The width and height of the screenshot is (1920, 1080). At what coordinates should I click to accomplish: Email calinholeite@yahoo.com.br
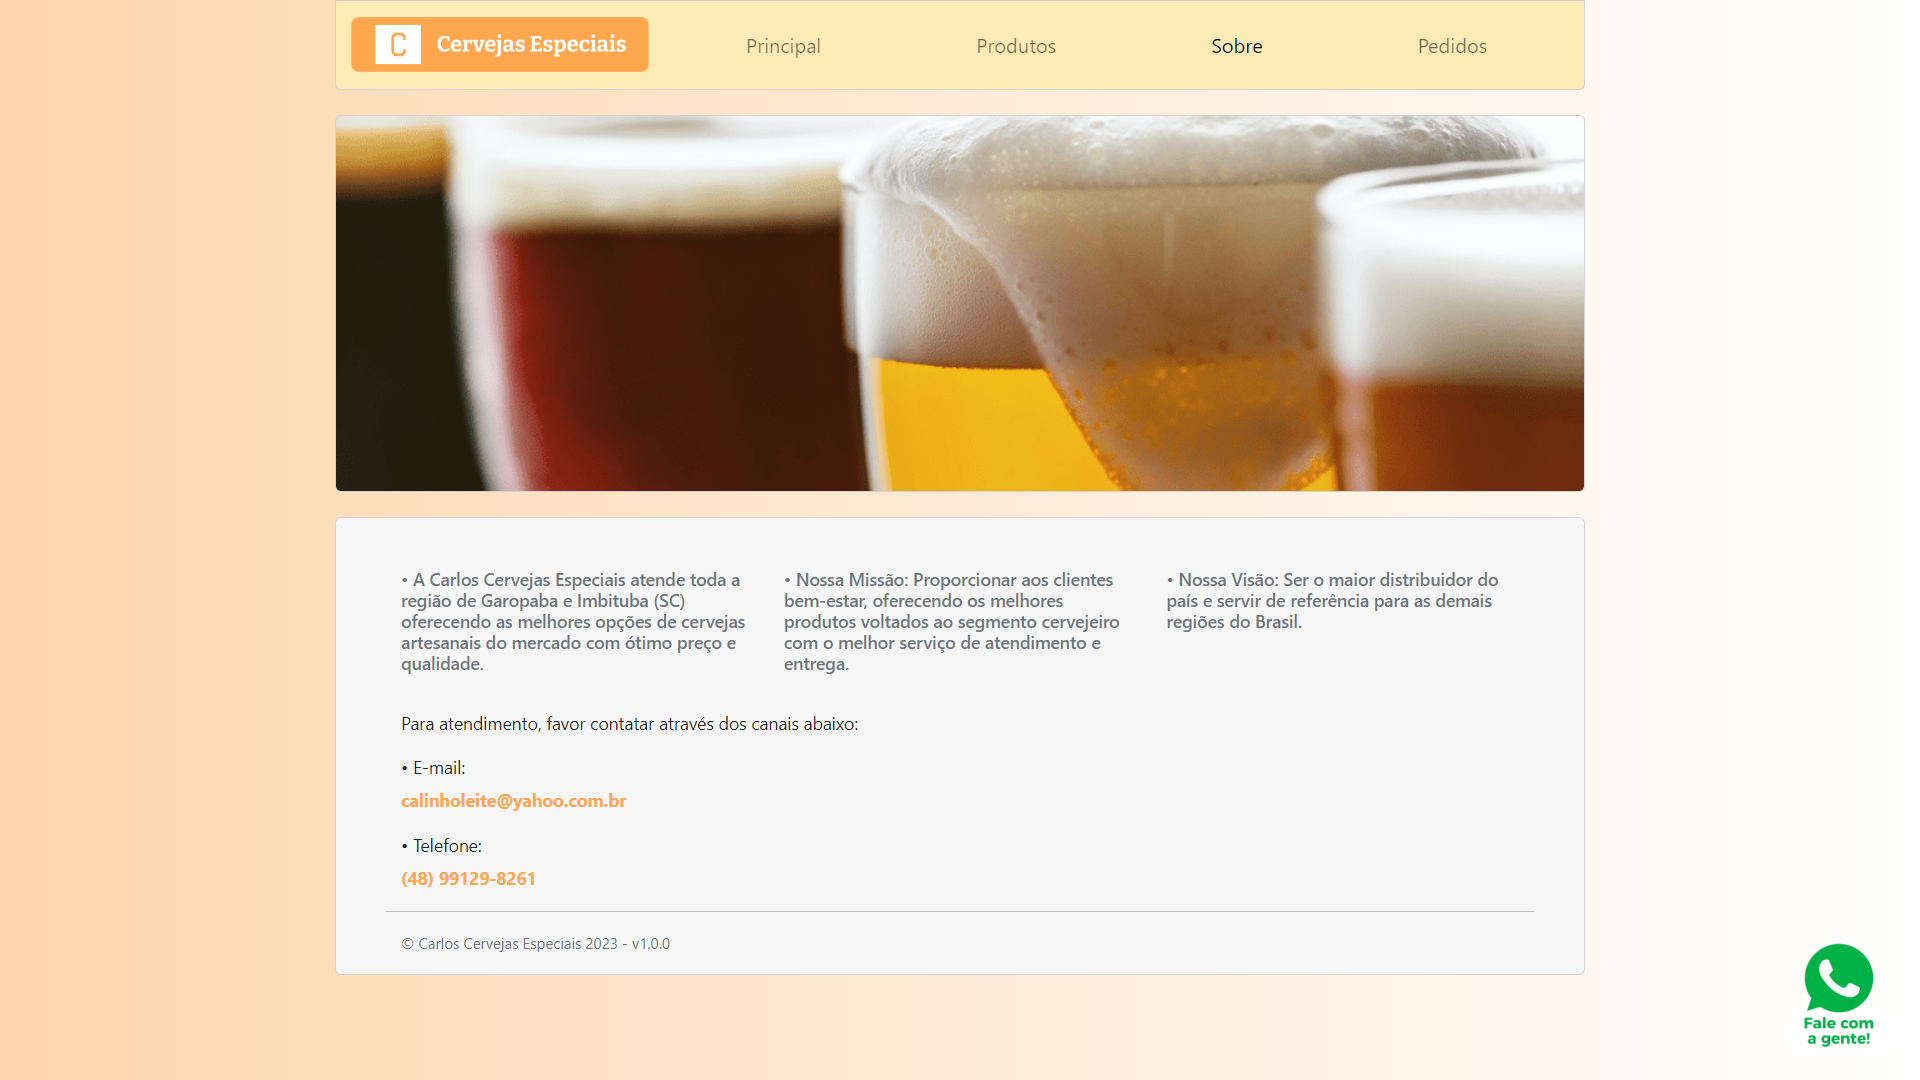click(513, 800)
